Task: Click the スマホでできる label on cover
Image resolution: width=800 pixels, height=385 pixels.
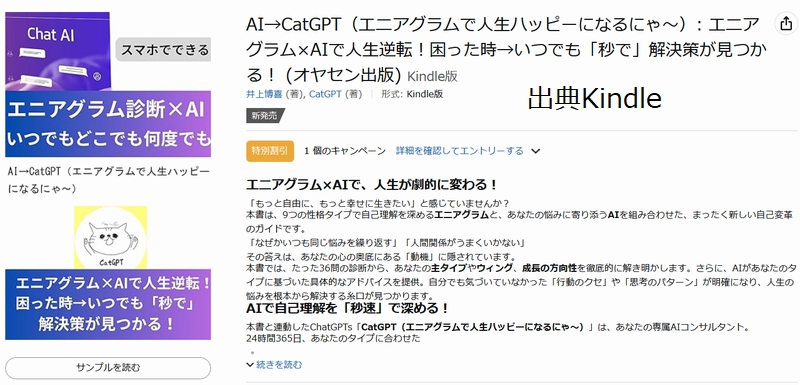Action: tap(164, 49)
